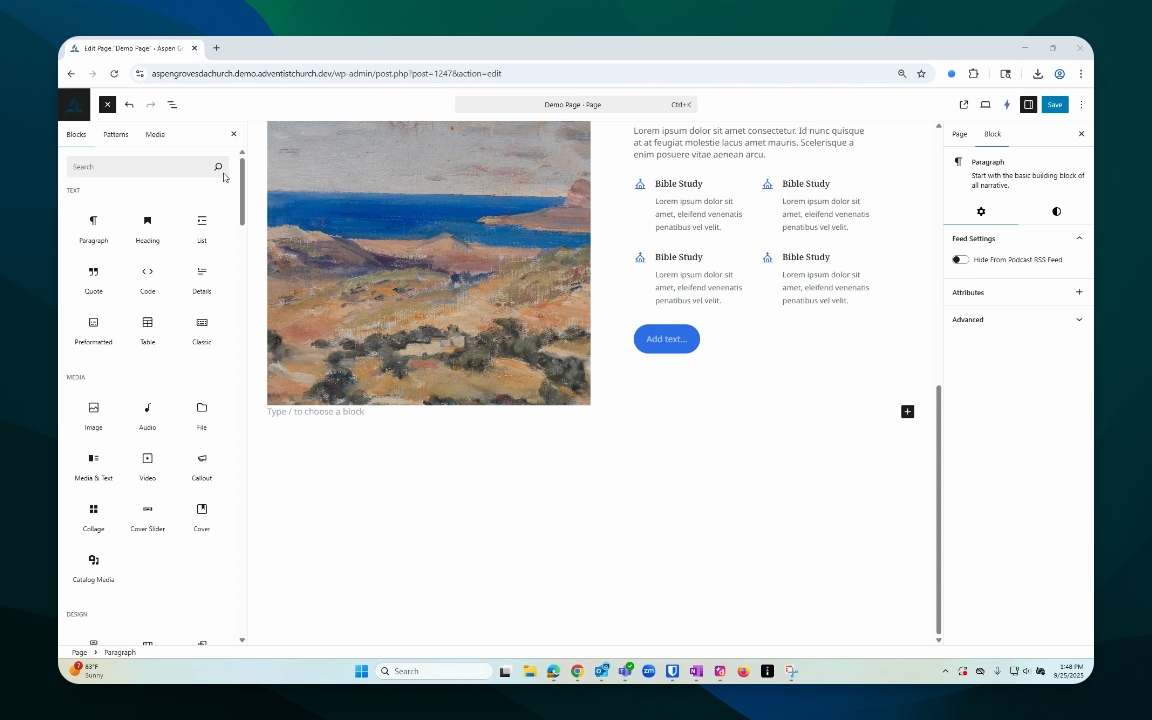Insert a Preformatted block
Screen dimensions: 1152x720
coord(93,330)
